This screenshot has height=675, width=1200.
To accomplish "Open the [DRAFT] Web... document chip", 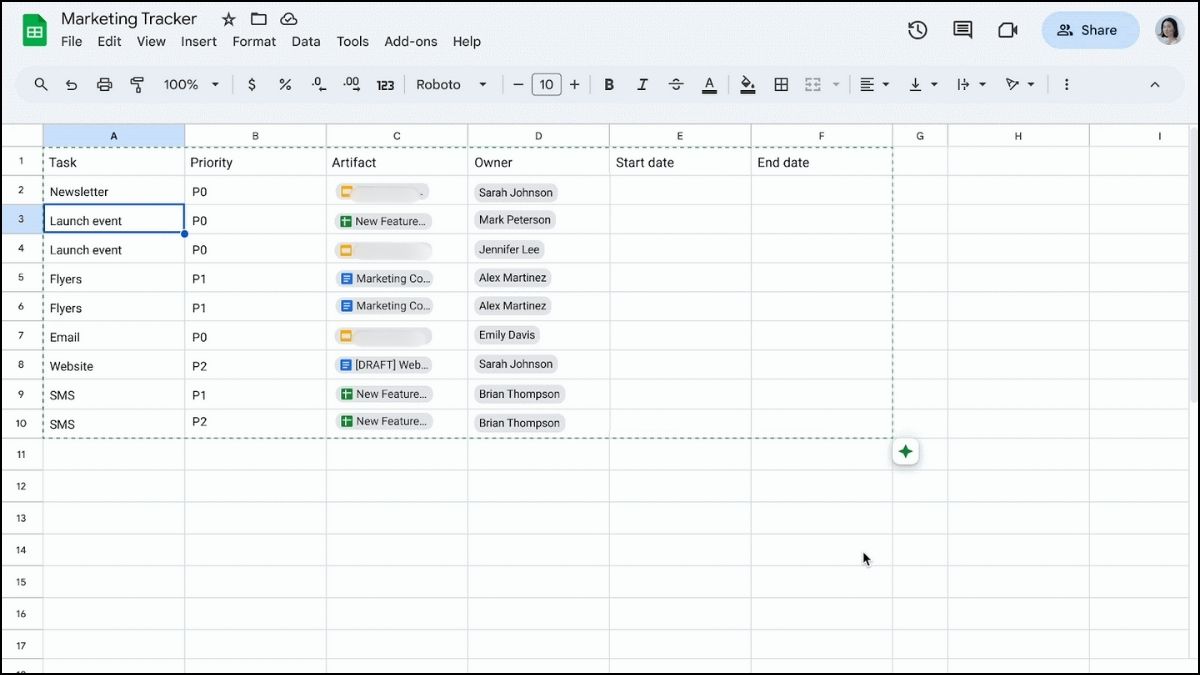I will [x=384, y=365].
